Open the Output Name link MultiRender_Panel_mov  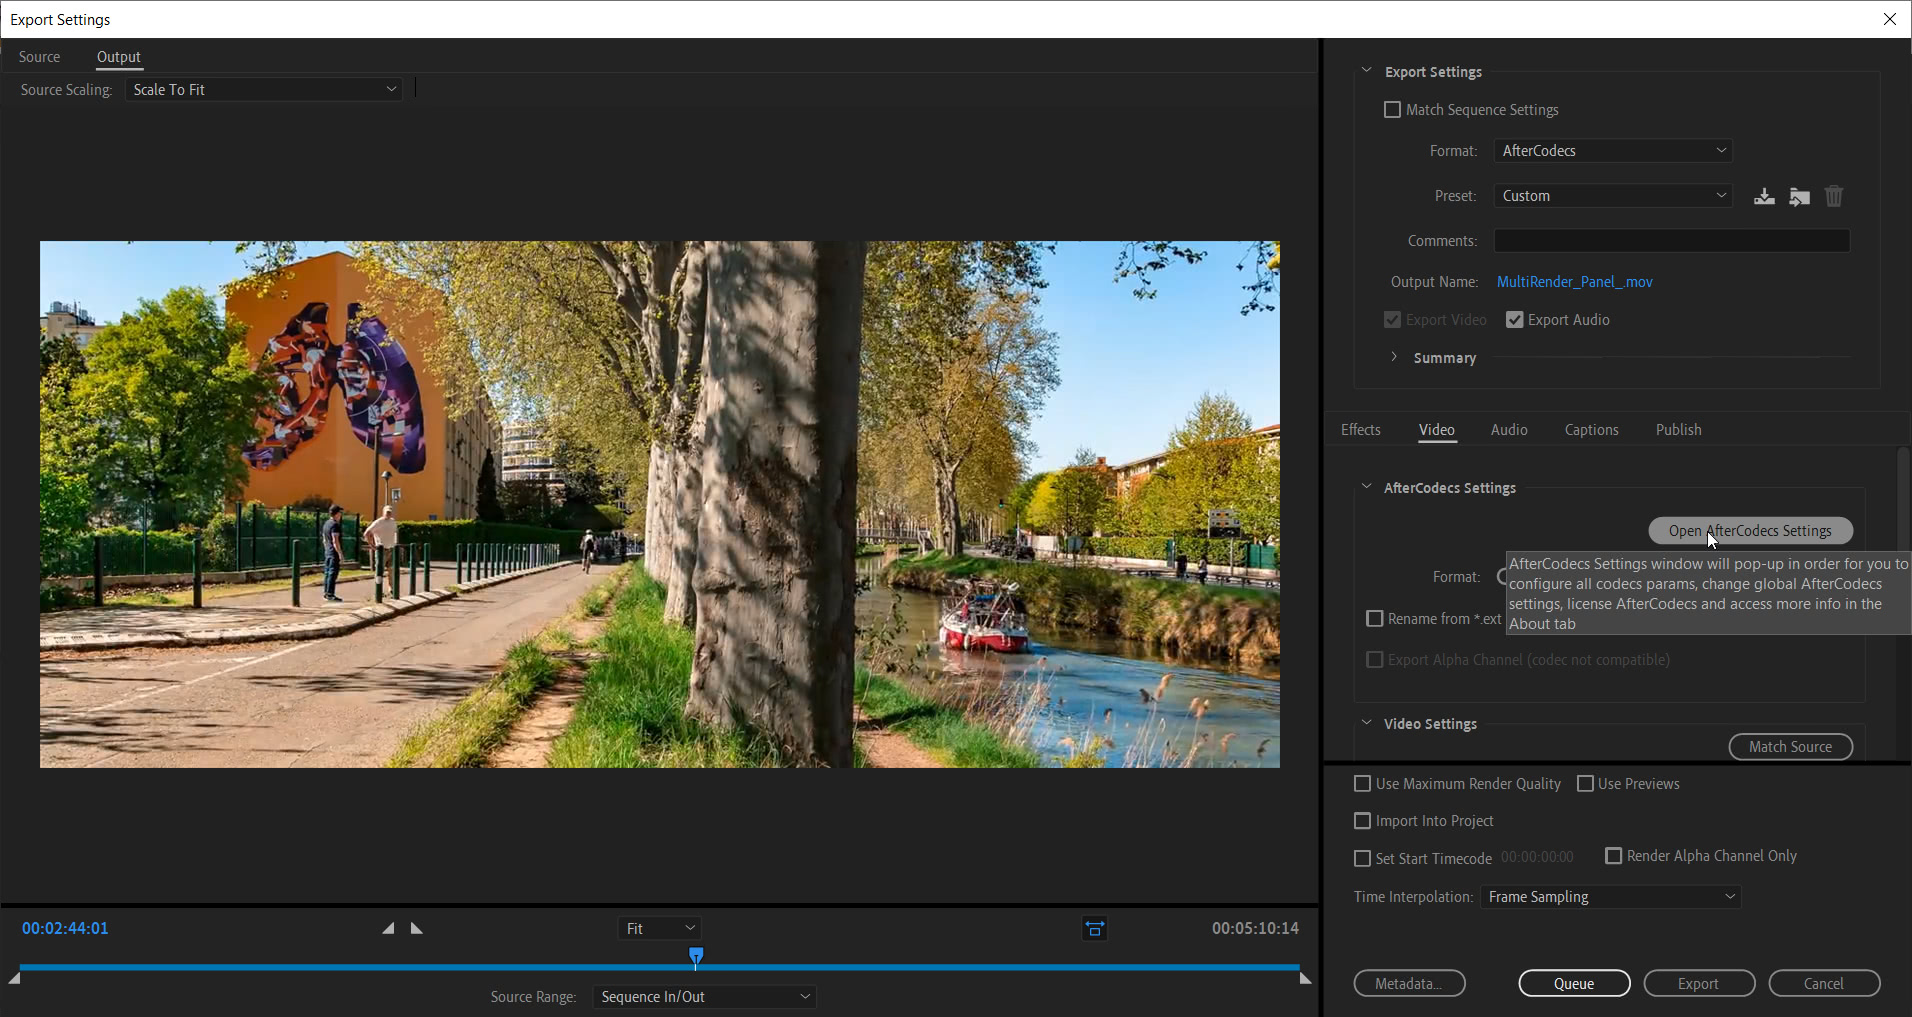[x=1573, y=281]
